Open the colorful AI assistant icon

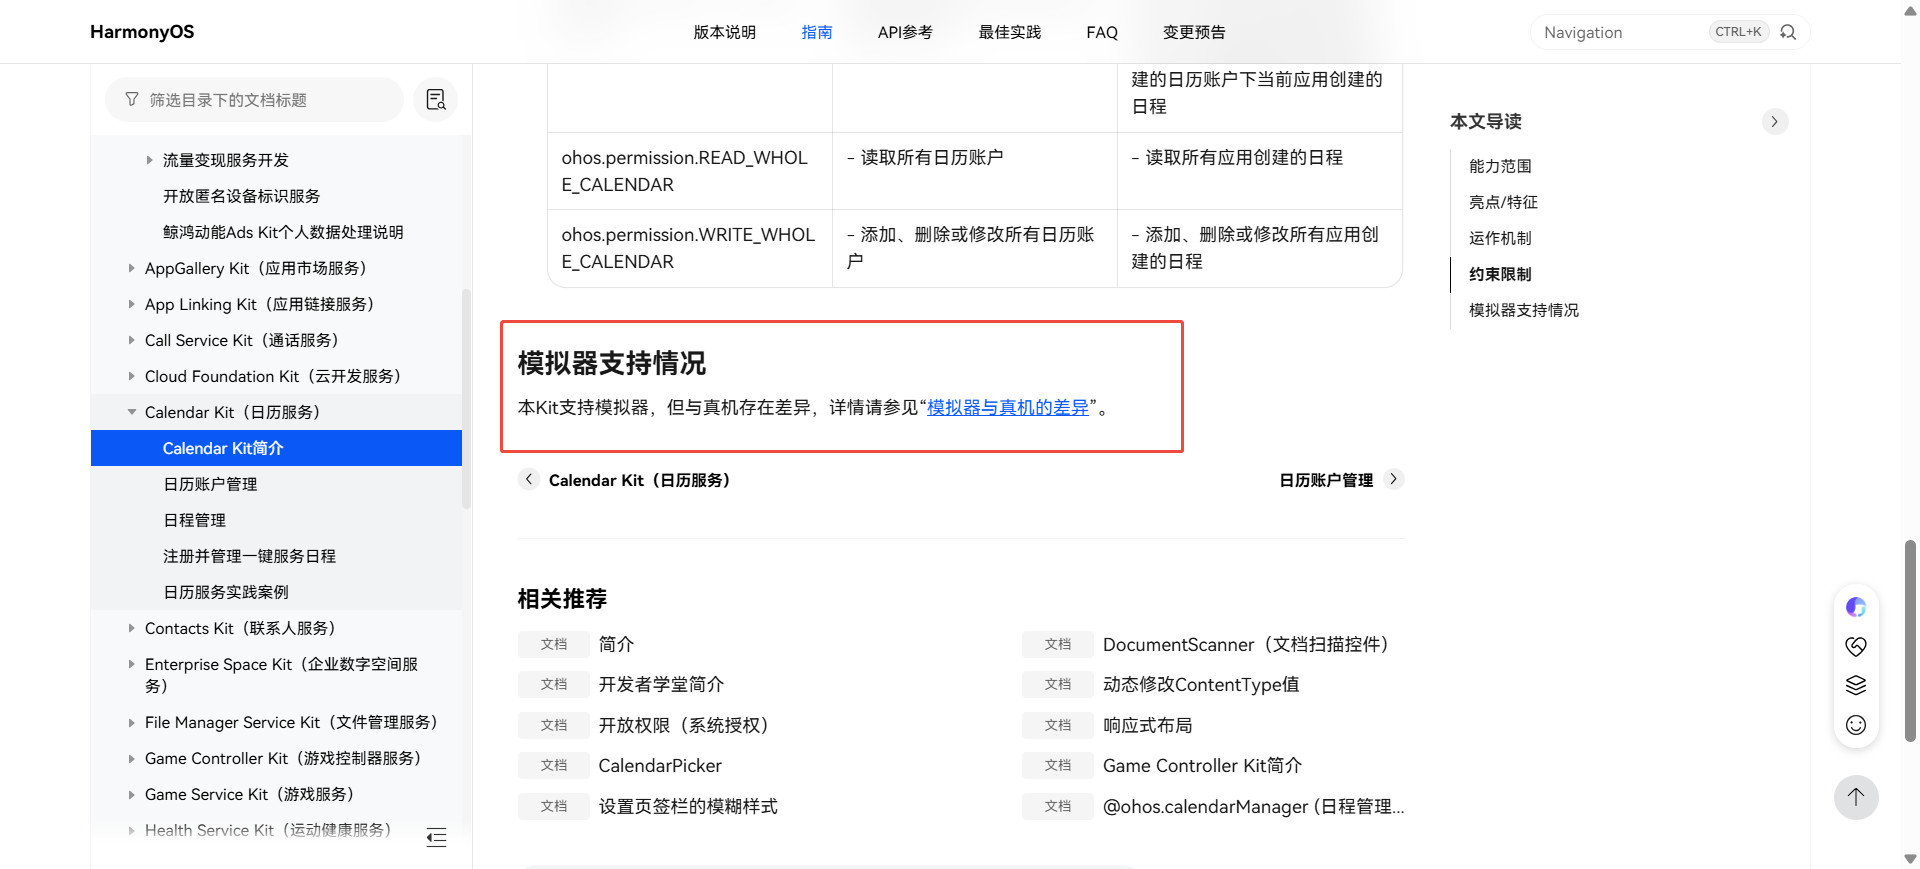click(x=1856, y=607)
